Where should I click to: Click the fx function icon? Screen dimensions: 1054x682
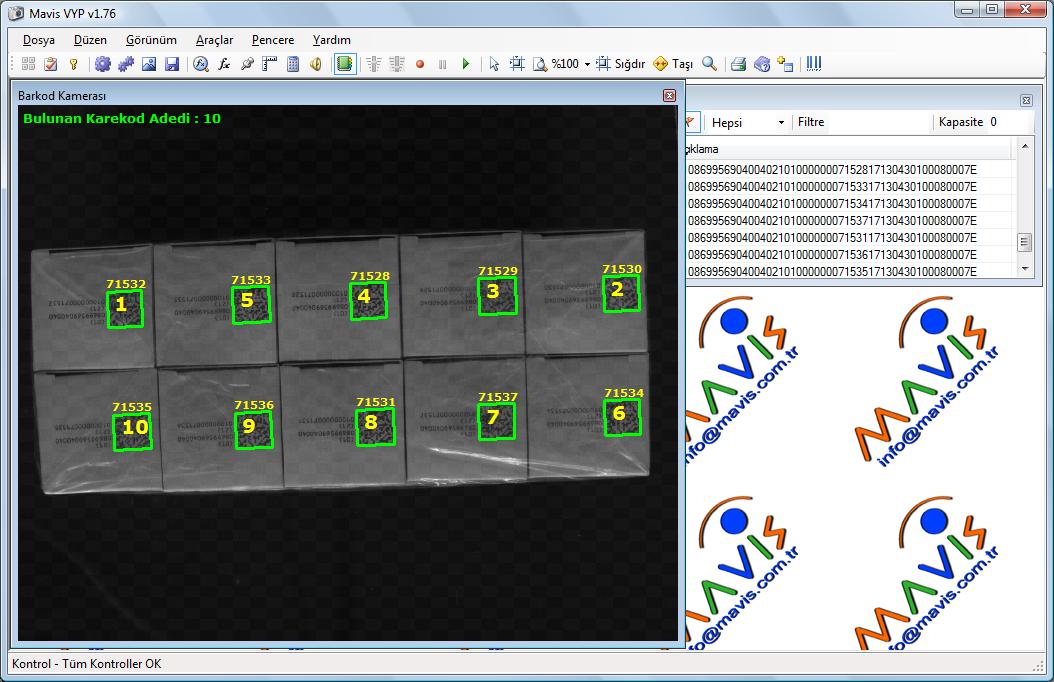tap(224, 64)
